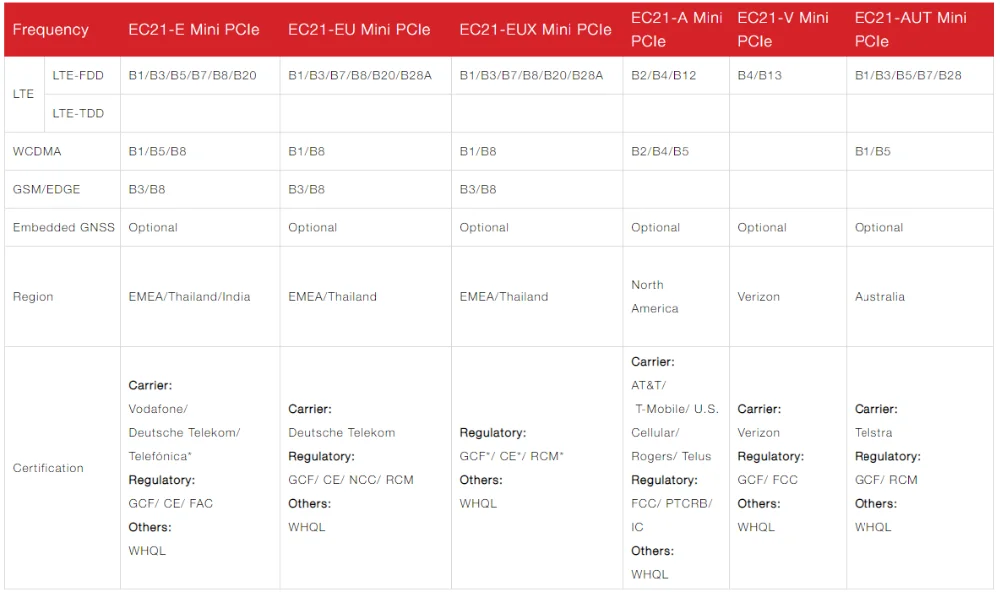The height and width of the screenshot is (592, 1000).
Task: Select the Region row label
Action: click(33, 297)
